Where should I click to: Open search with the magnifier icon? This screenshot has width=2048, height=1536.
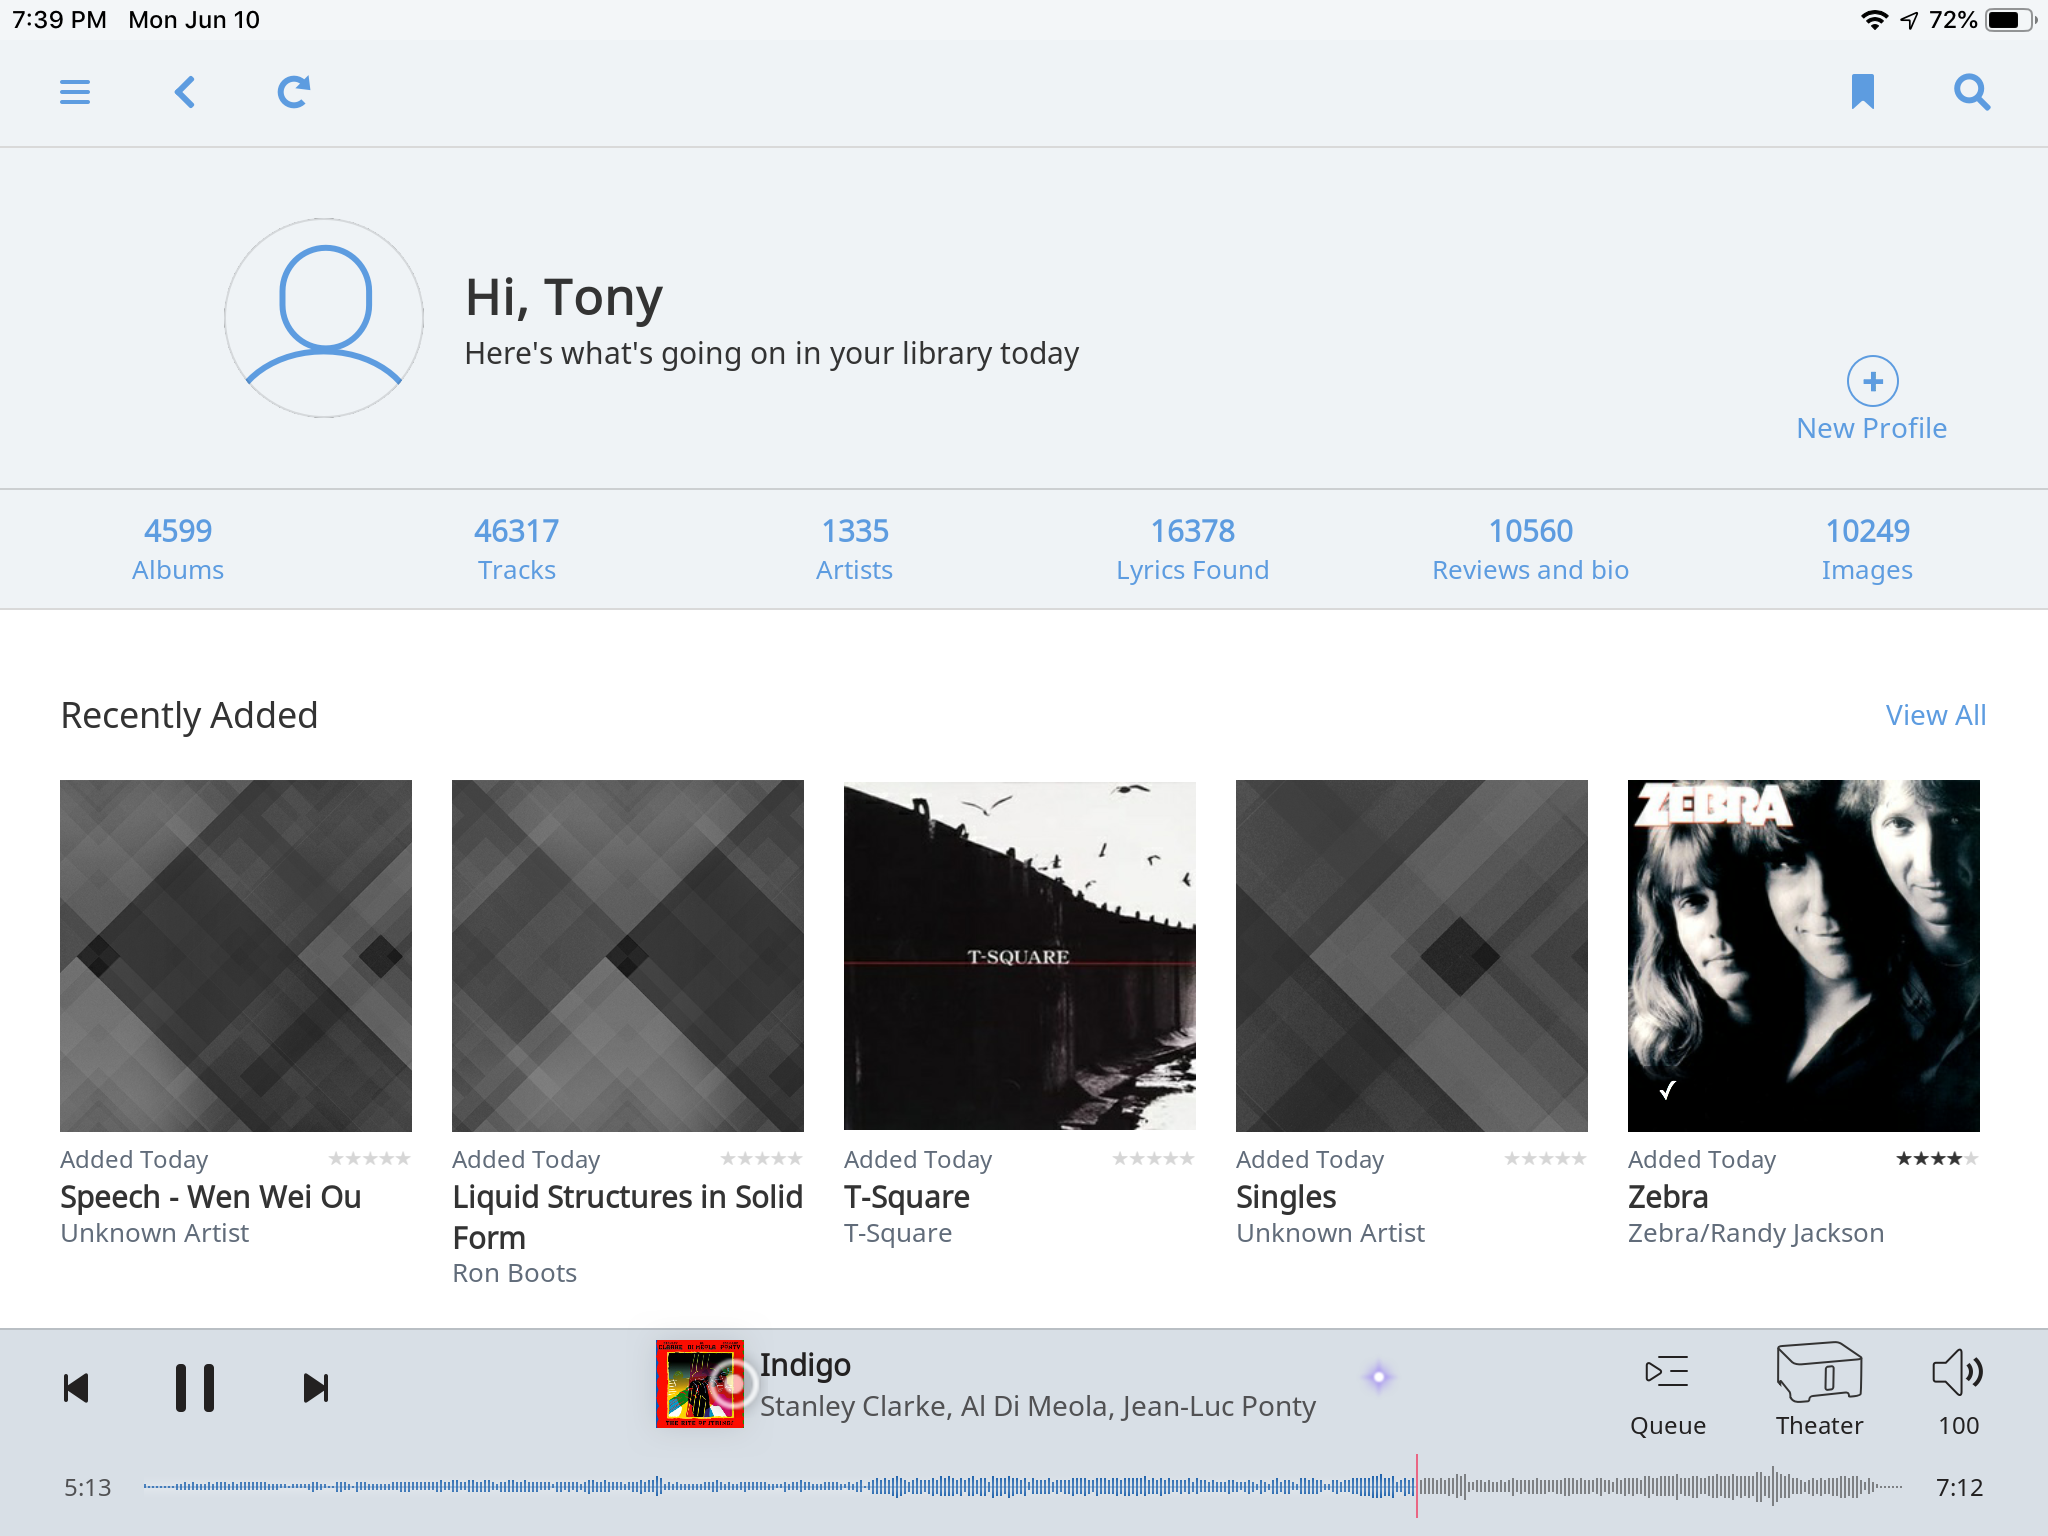pyautogui.click(x=1972, y=92)
